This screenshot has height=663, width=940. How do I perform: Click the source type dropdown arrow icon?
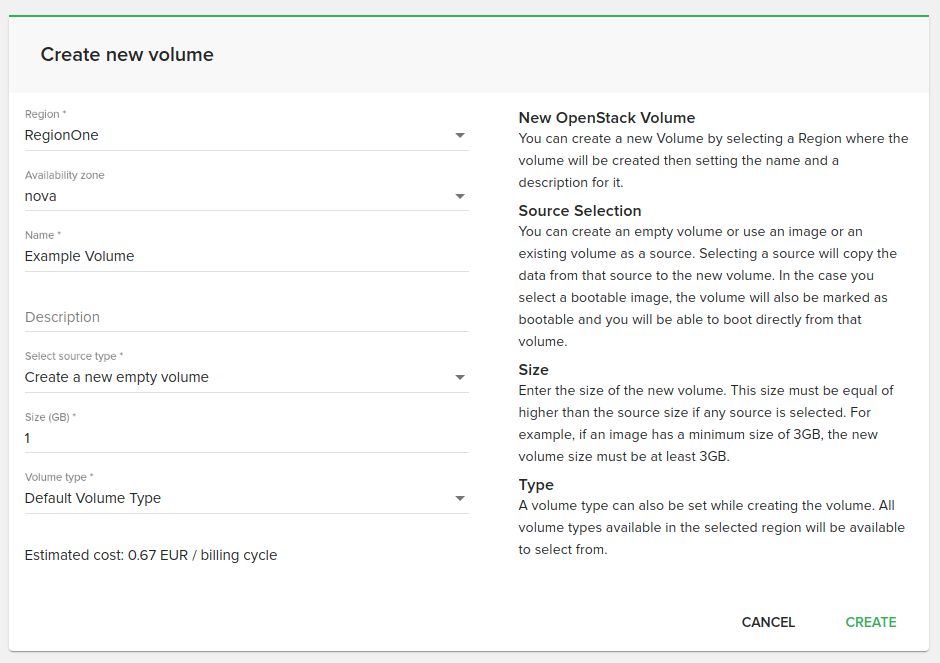460,378
